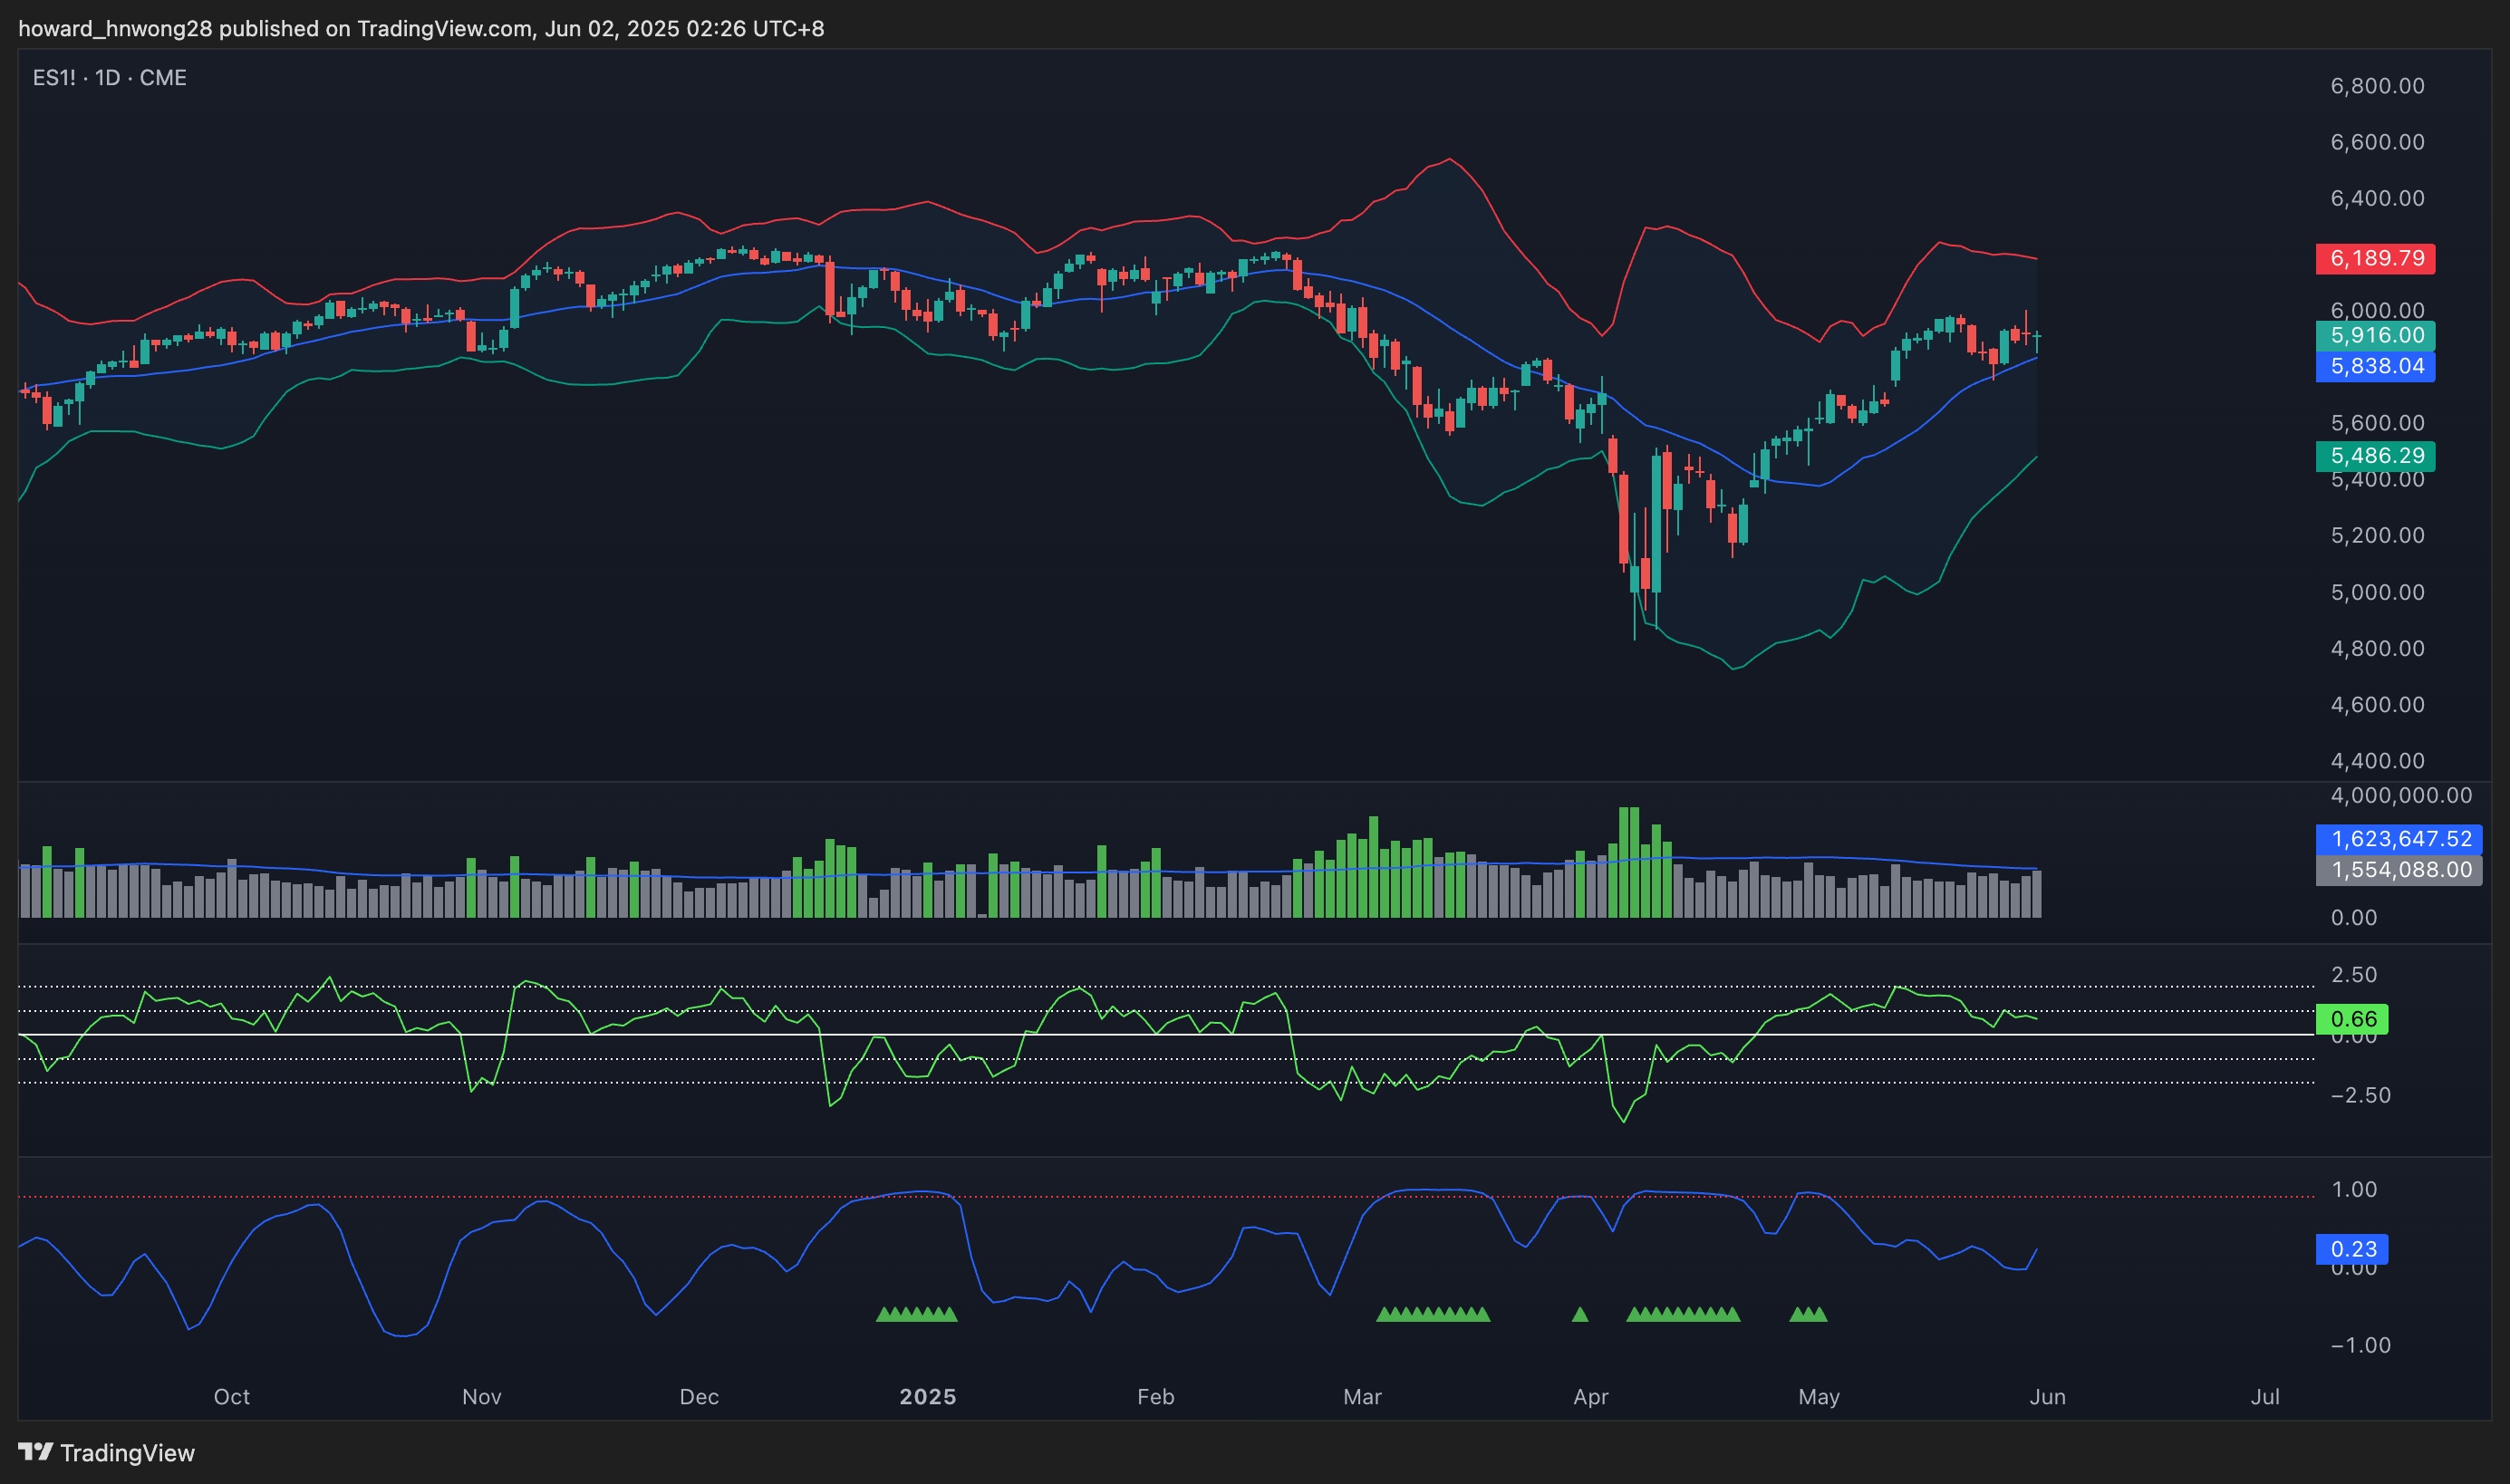Image resolution: width=2510 pixels, height=1484 pixels.
Task: Click the bold 2025 label on time axis
Action: [x=927, y=1397]
